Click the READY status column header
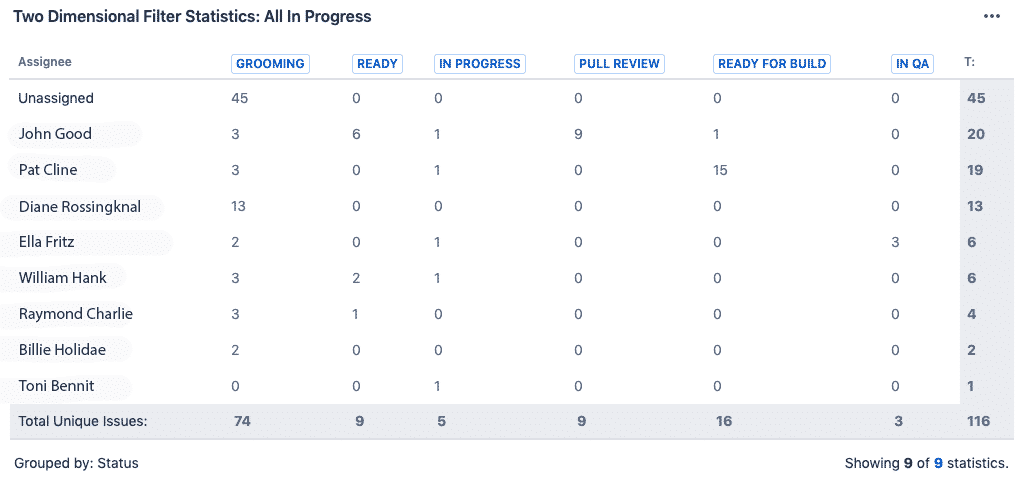 377,63
